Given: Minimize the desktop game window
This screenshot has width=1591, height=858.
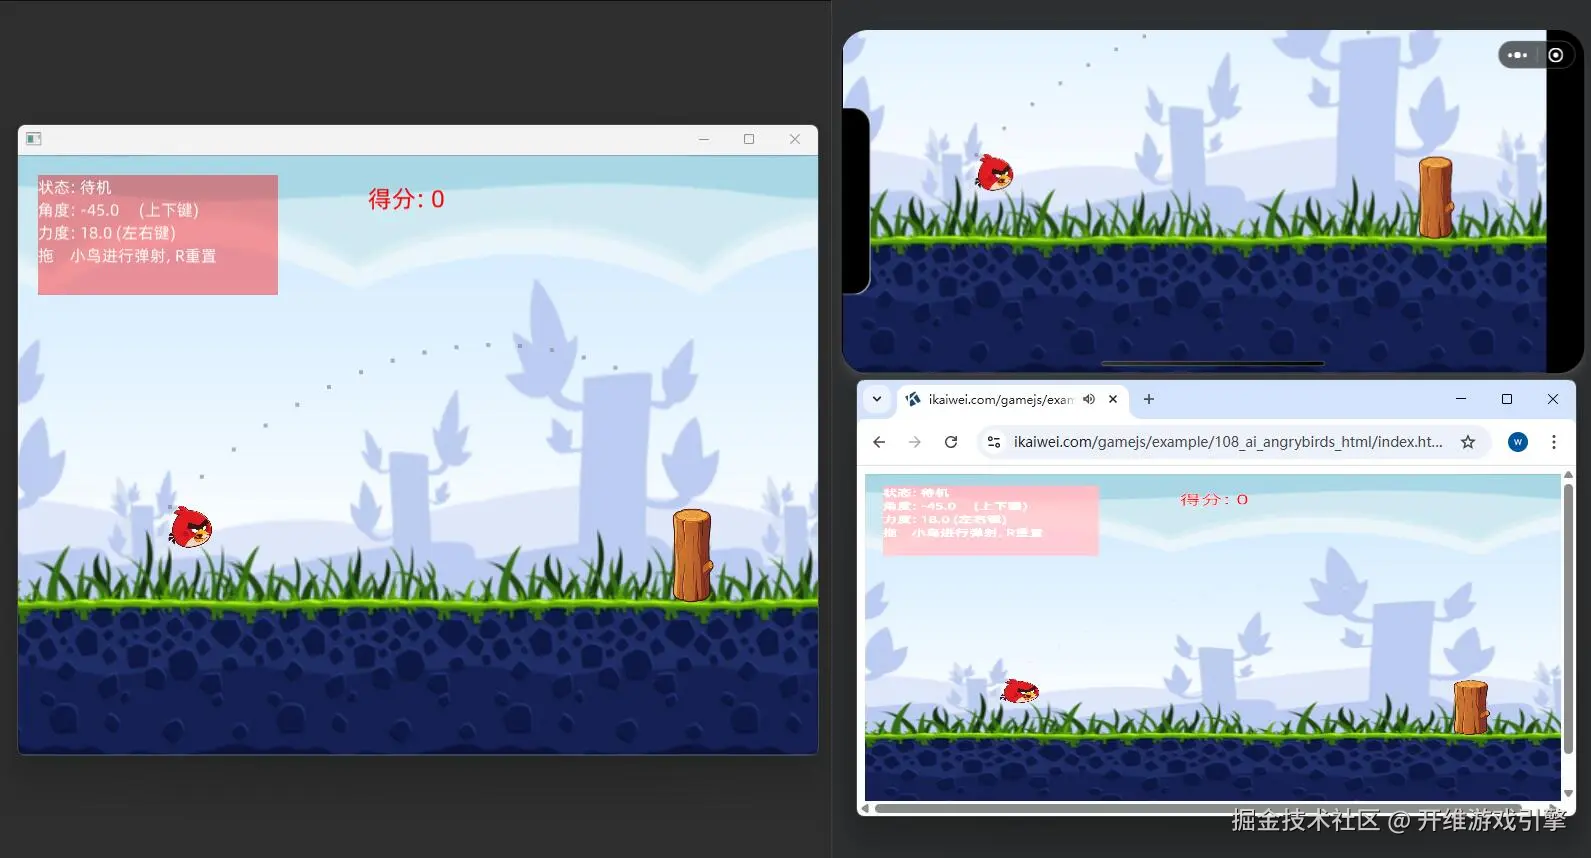Looking at the screenshot, I should 704,139.
